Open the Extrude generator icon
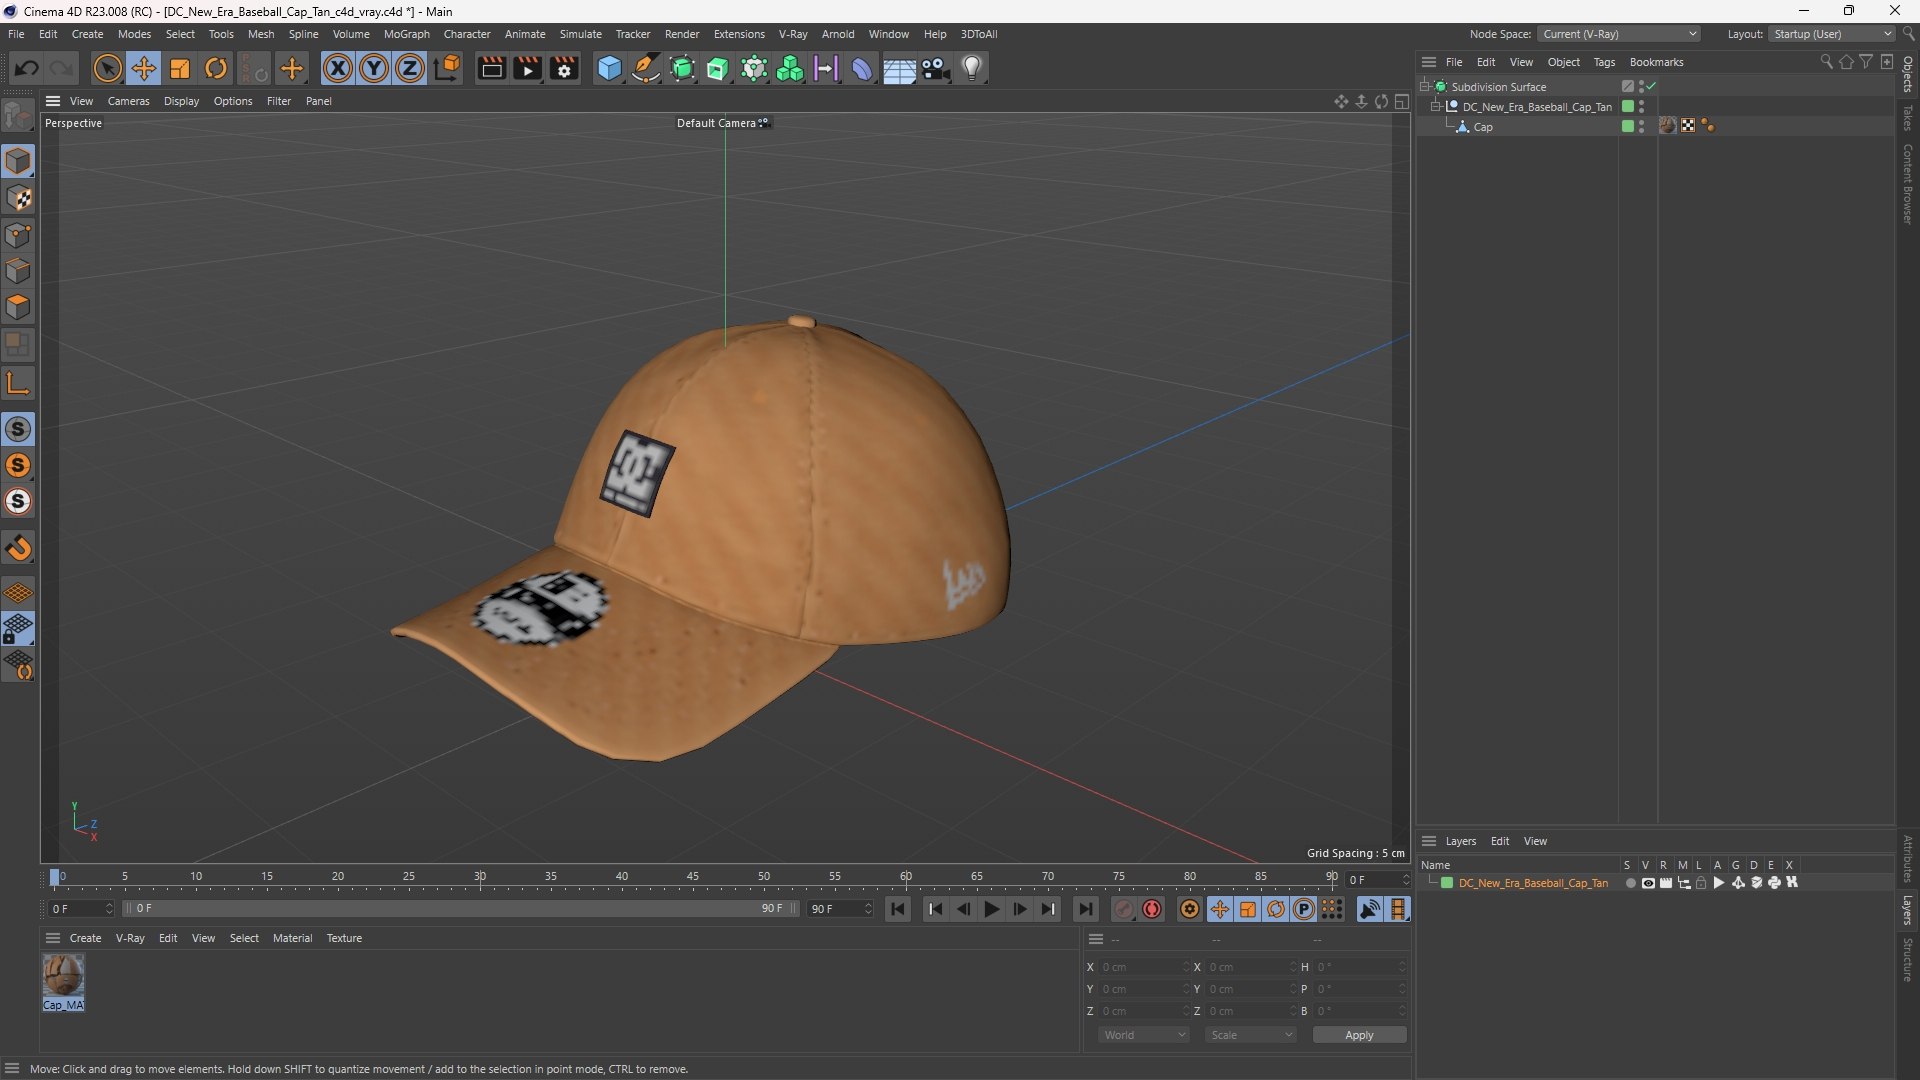 (718, 68)
